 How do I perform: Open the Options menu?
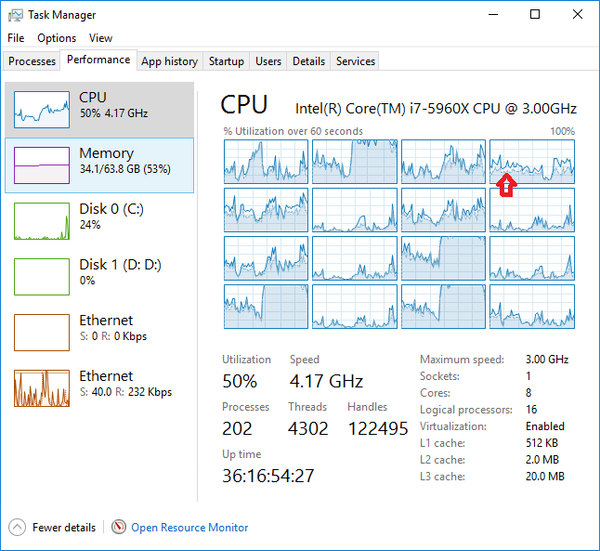click(x=56, y=38)
